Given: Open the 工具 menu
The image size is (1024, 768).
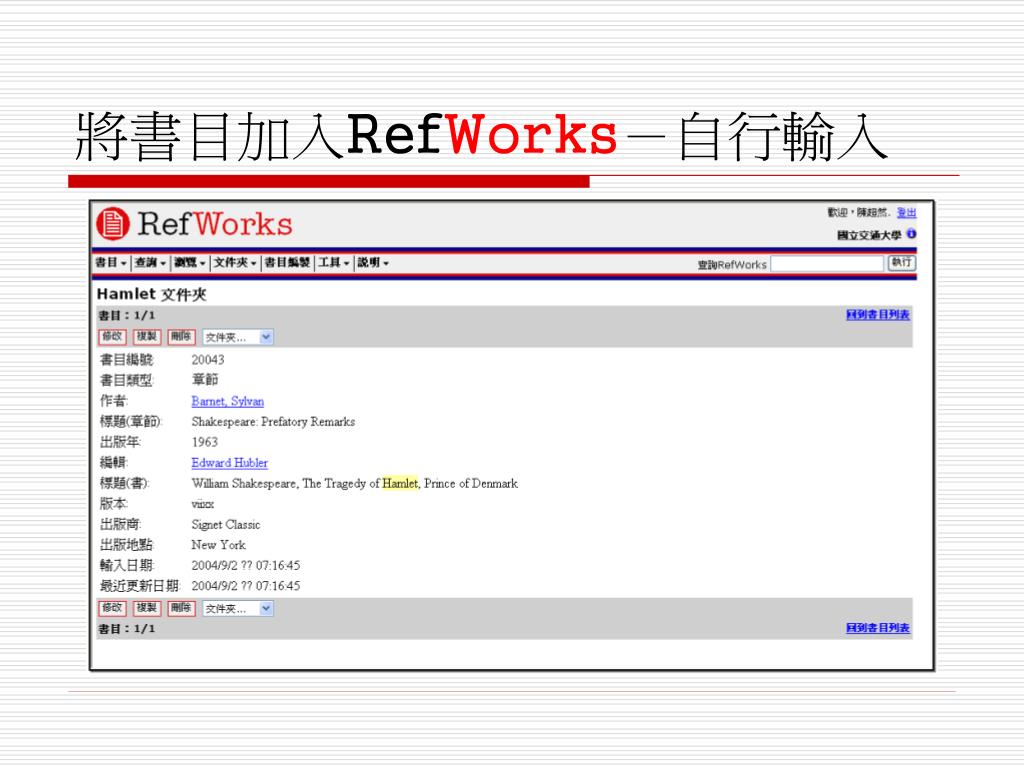Looking at the screenshot, I should coord(334,263).
